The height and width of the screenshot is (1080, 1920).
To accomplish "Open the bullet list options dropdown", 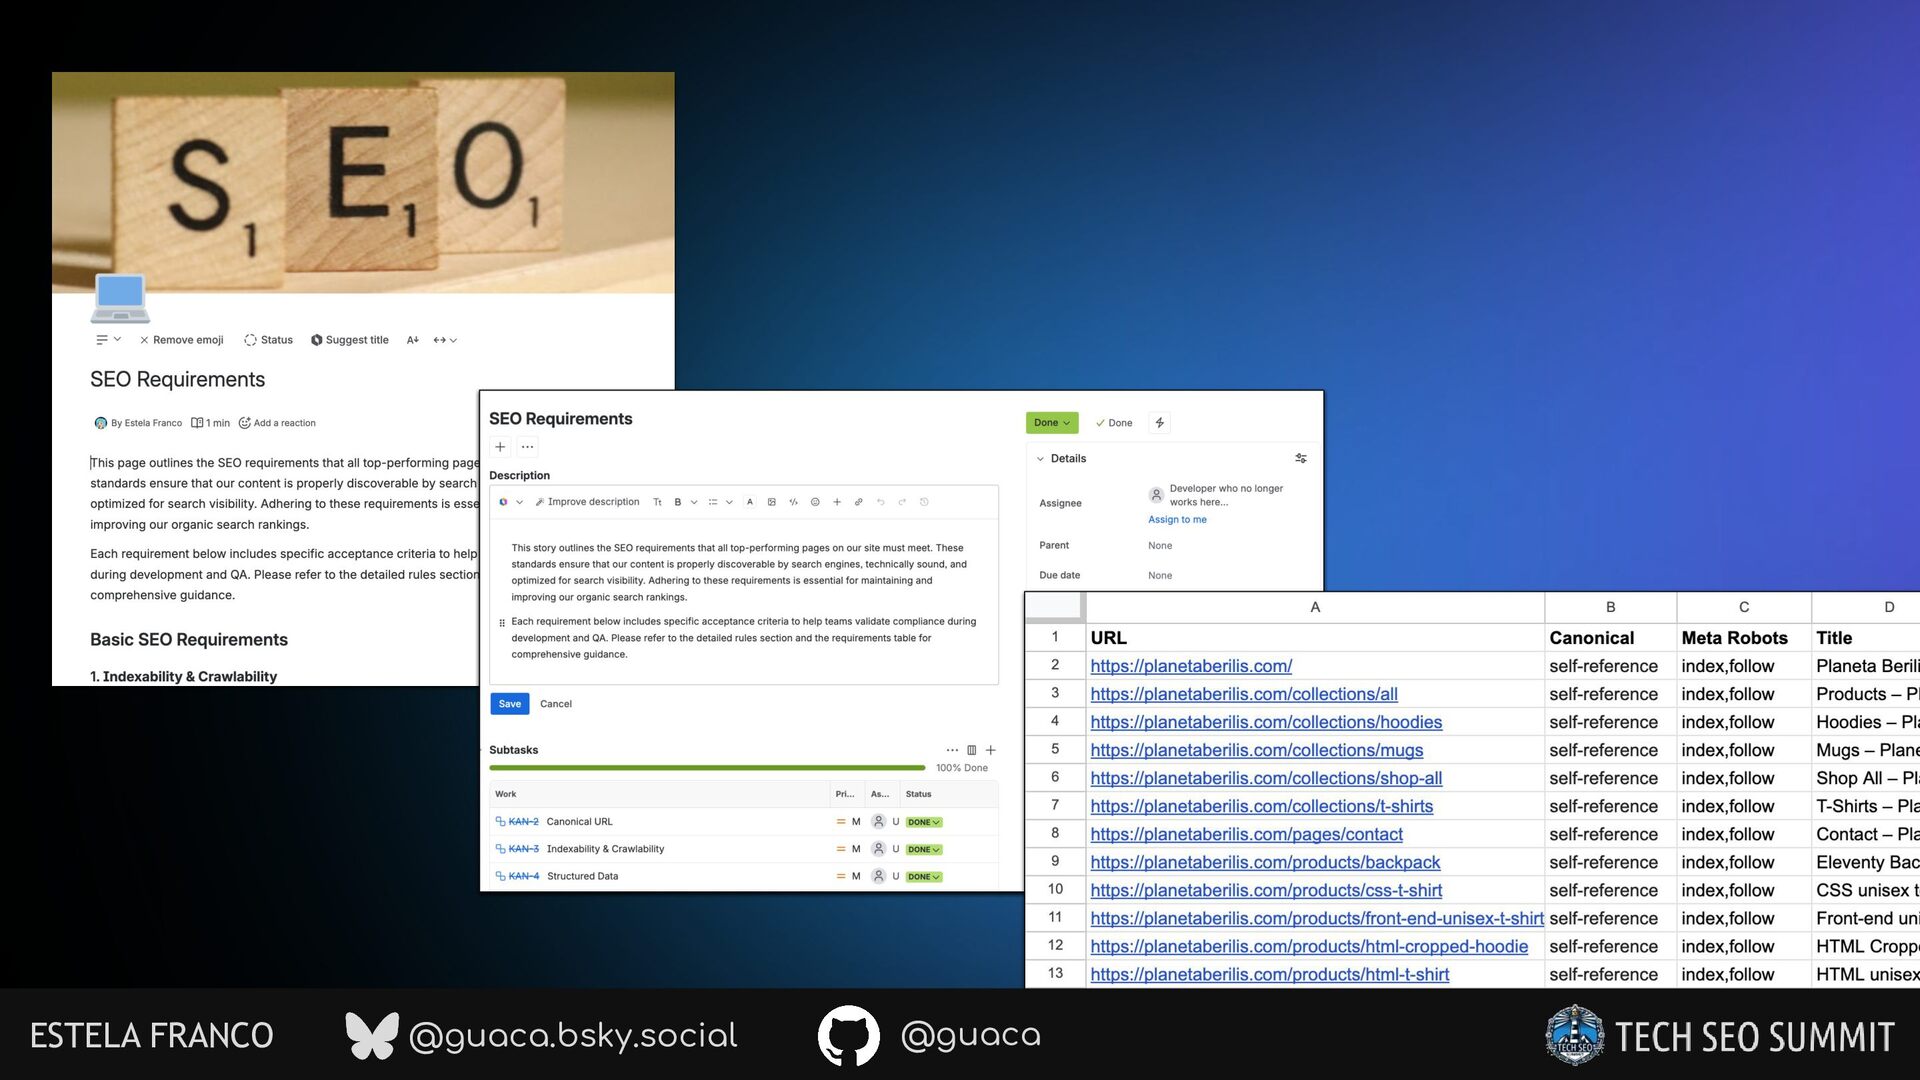I will 729,502.
